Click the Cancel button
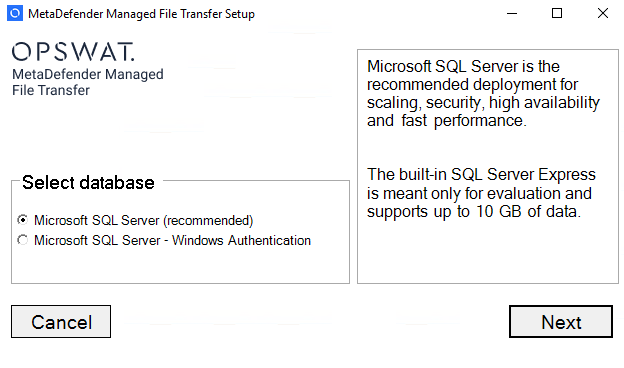Image resolution: width=624 pixels, height=368 pixels. pos(61,321)
